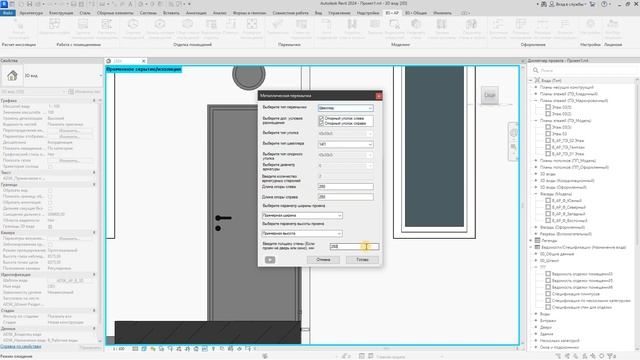This screenshot has height=360, width=640.
Task: Click the video help icon in the lintel dialog
Action: coord(270,260)
